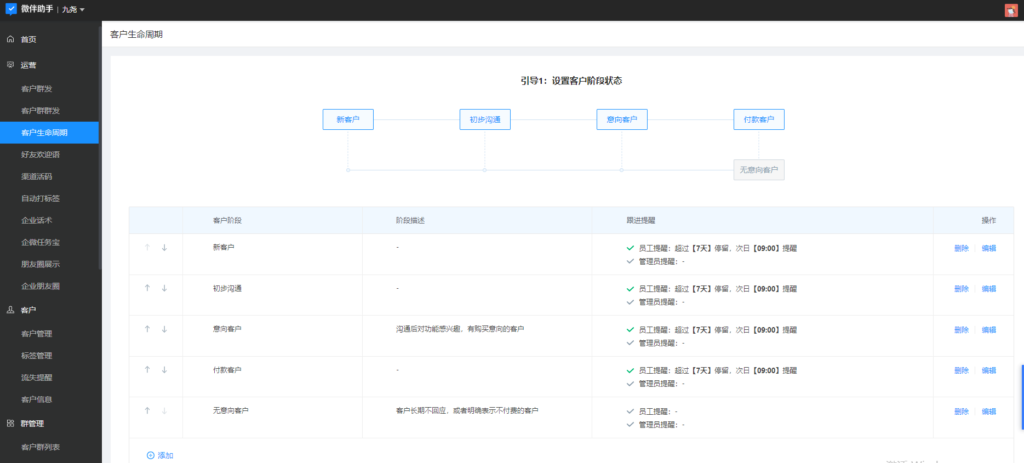
Task: Click the 阶段描述 column header
Action: [x=409, y=221]
